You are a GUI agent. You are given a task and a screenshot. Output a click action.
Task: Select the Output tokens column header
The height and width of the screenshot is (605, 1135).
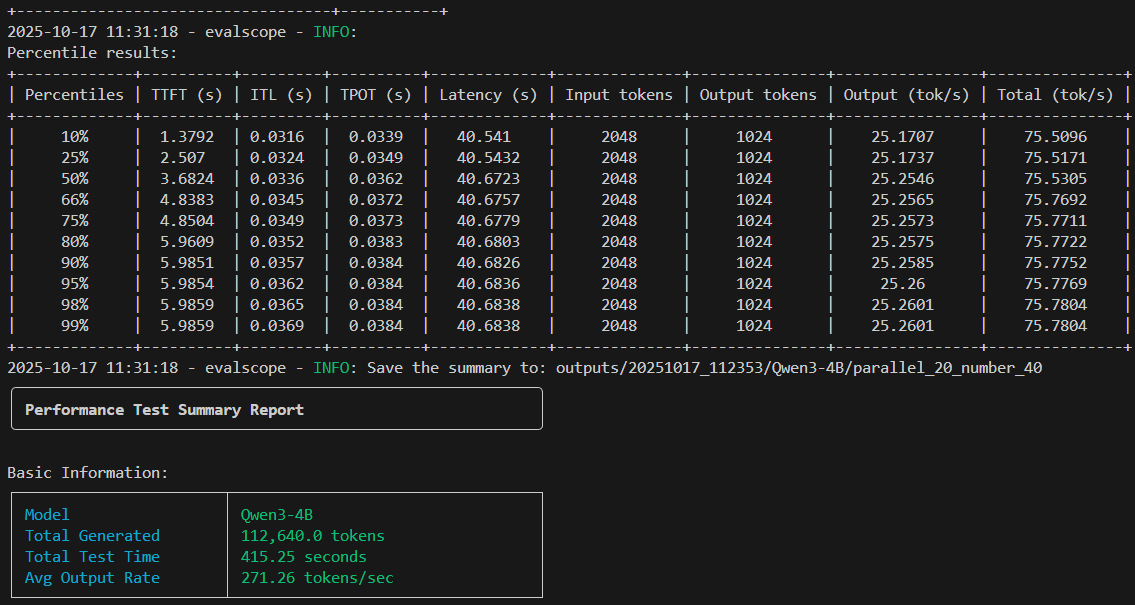[x=758, y=95]
